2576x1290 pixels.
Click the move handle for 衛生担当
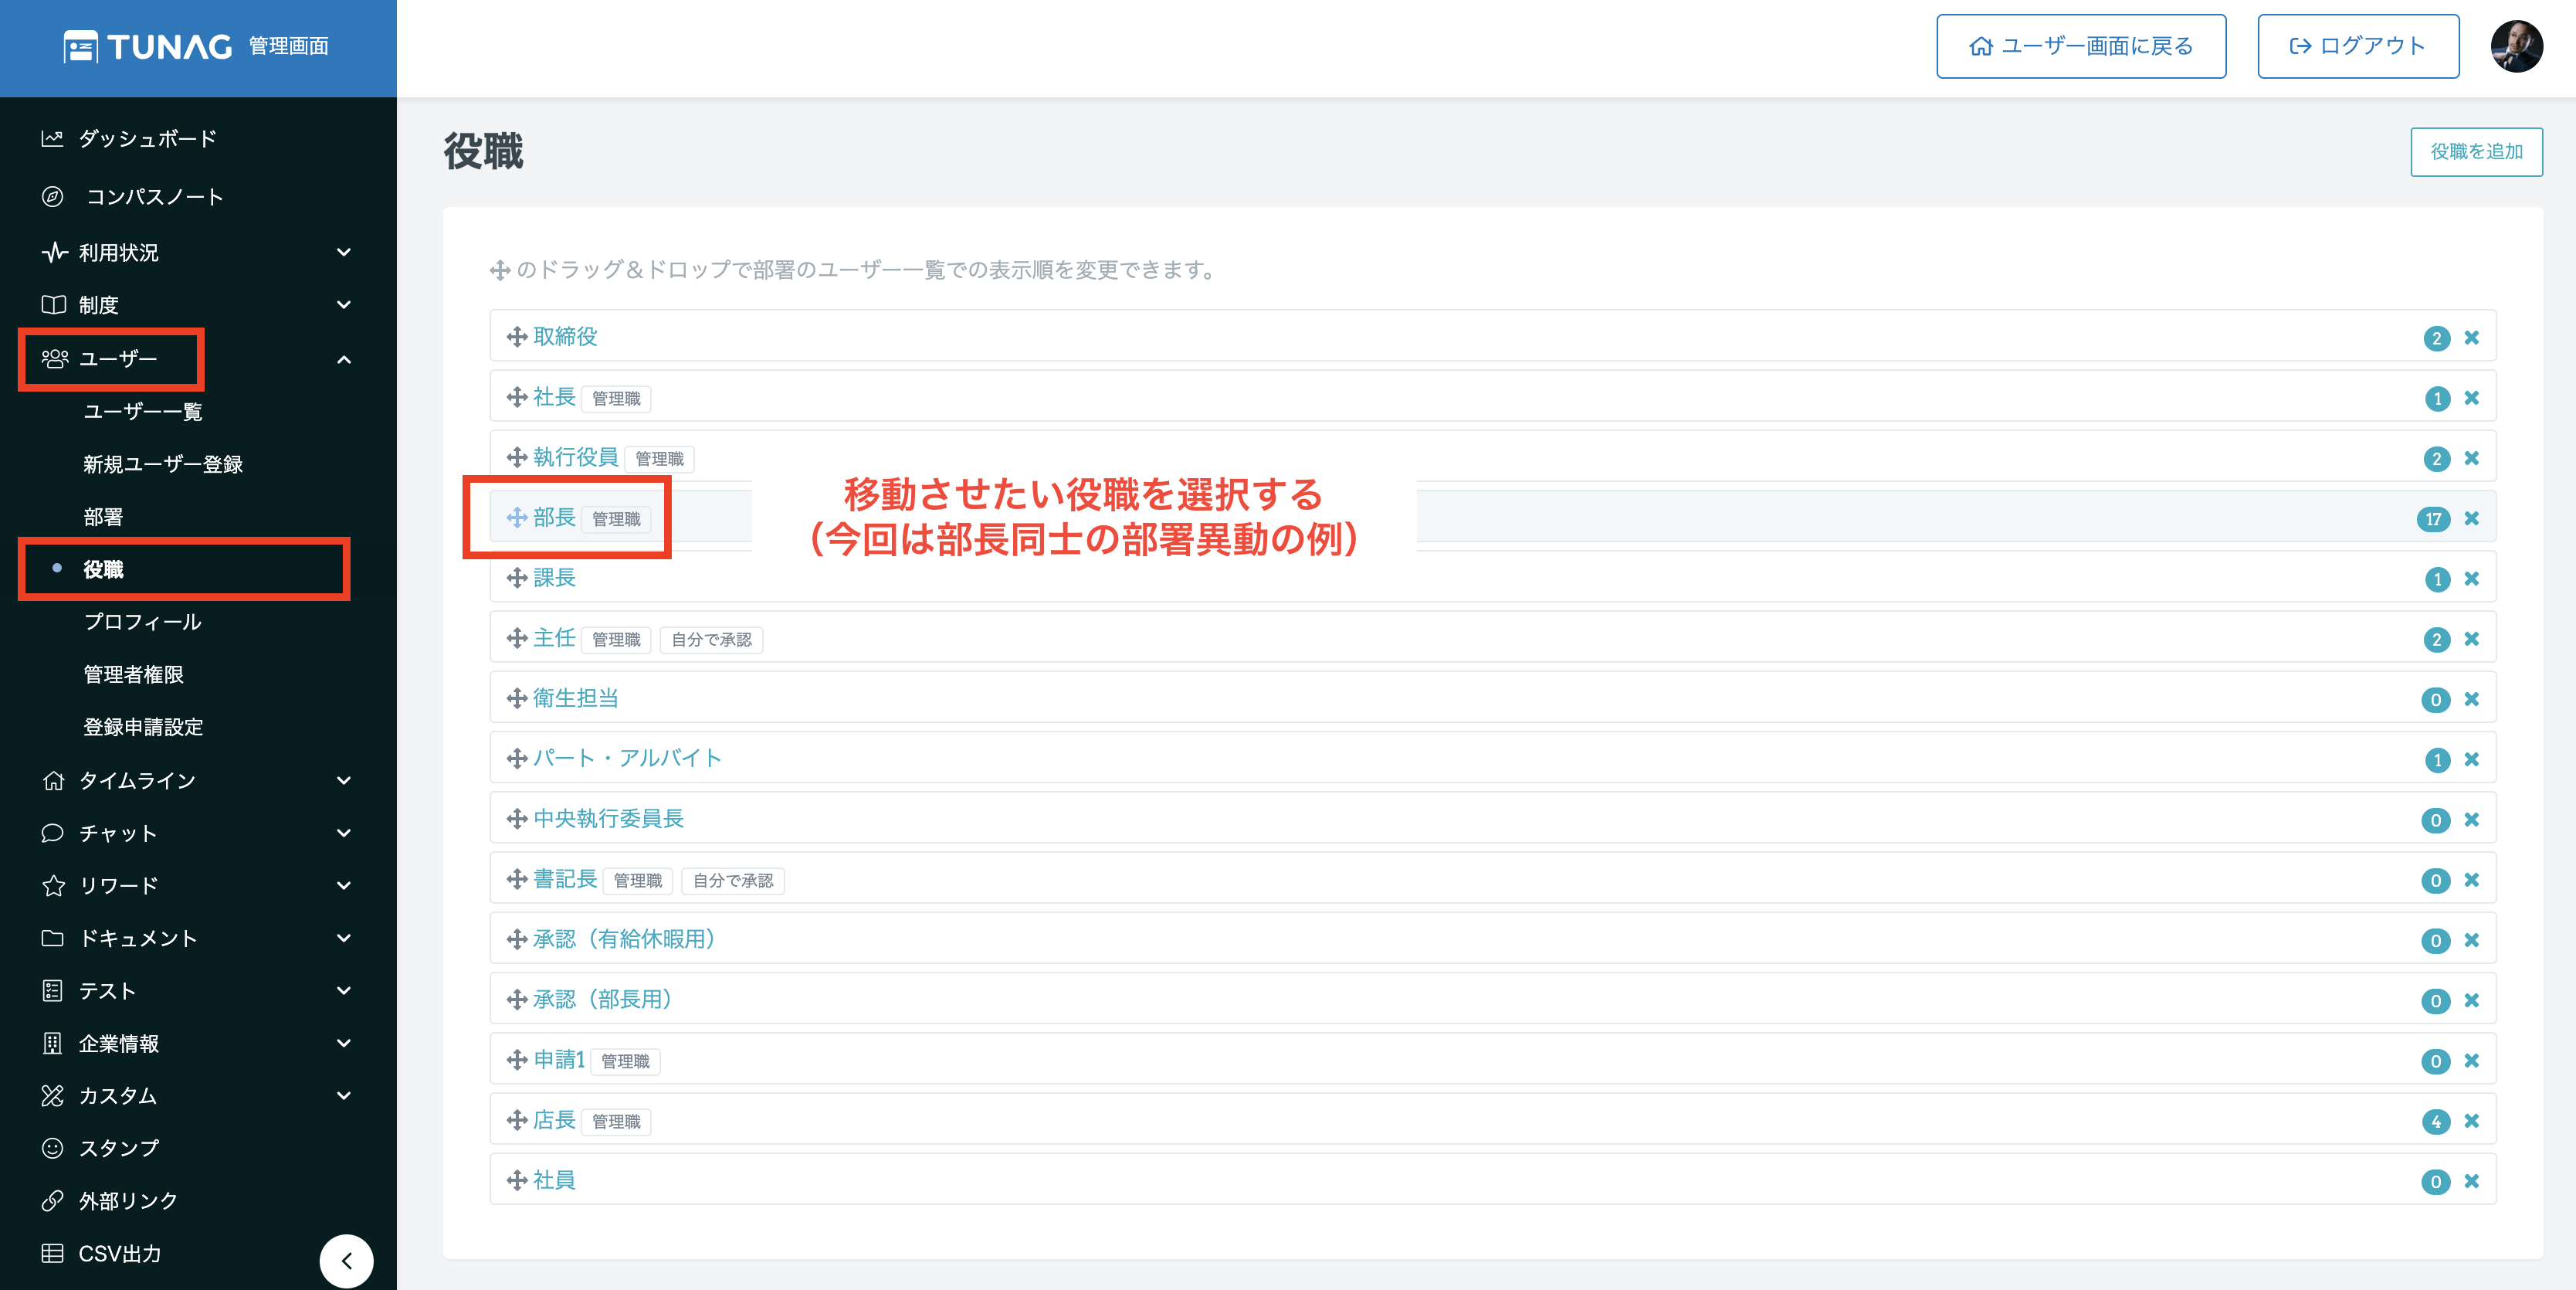click(516, 698)
